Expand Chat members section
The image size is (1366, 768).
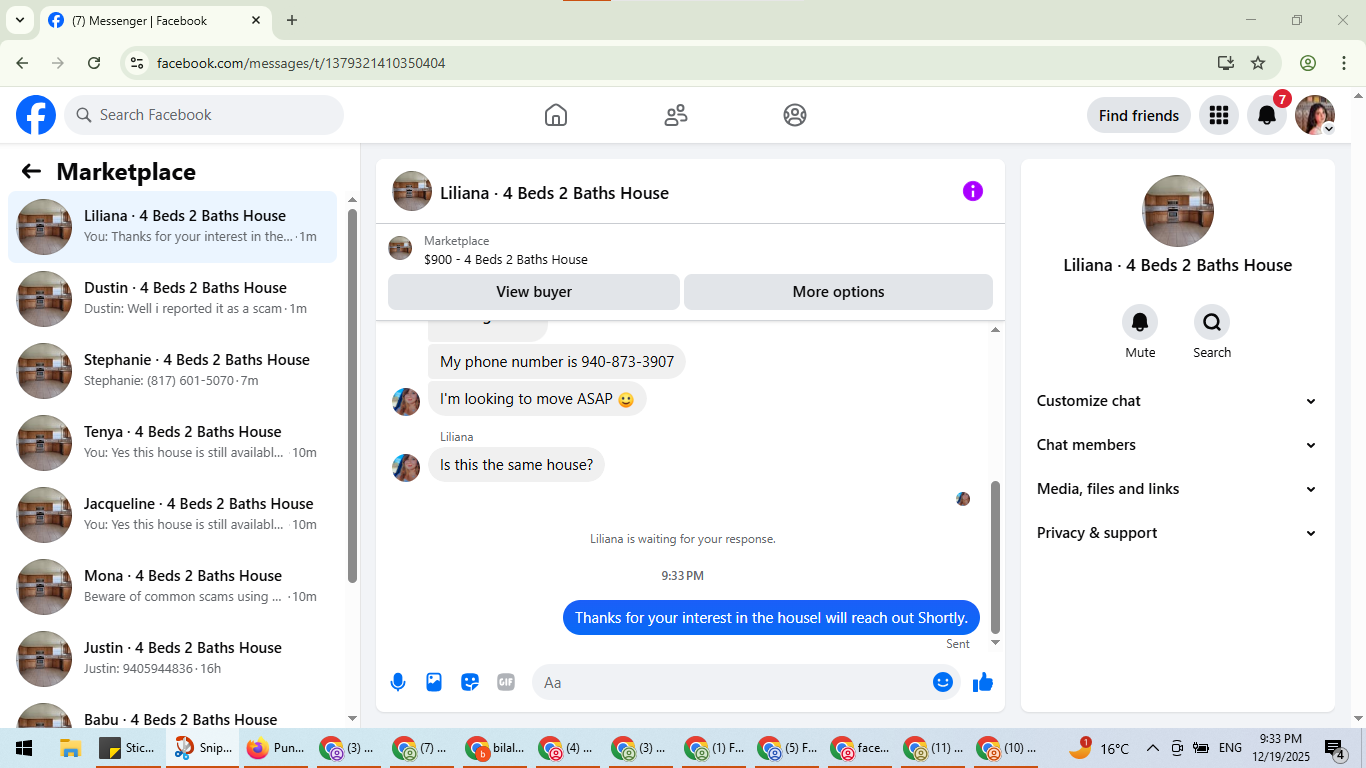(1177, 445)
